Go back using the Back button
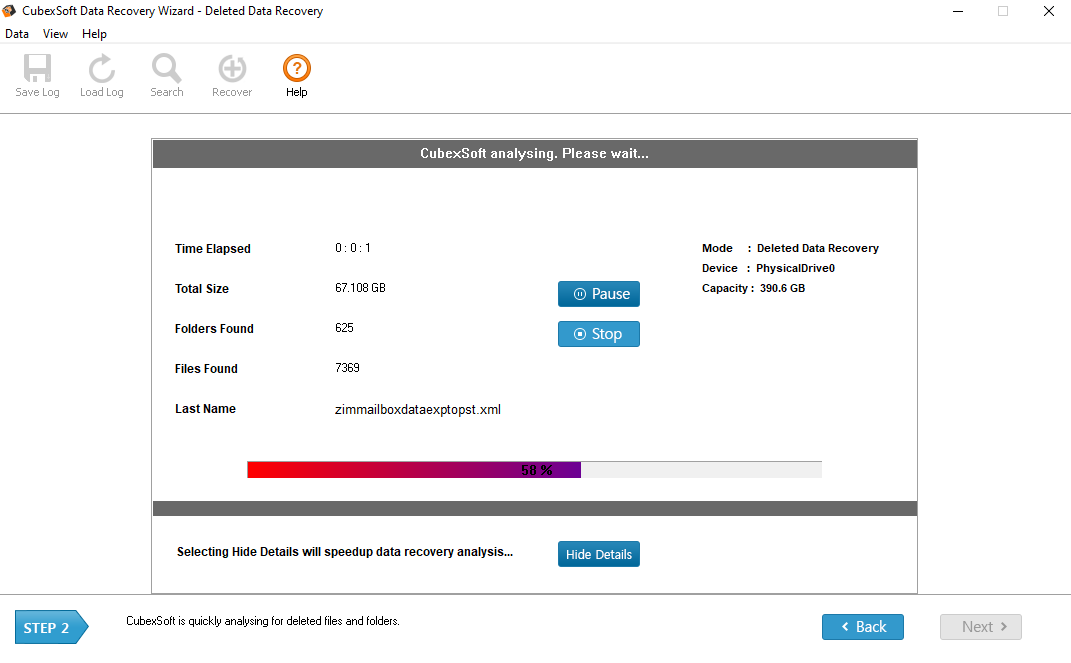Screen dimensions: 1071x663 862,627
